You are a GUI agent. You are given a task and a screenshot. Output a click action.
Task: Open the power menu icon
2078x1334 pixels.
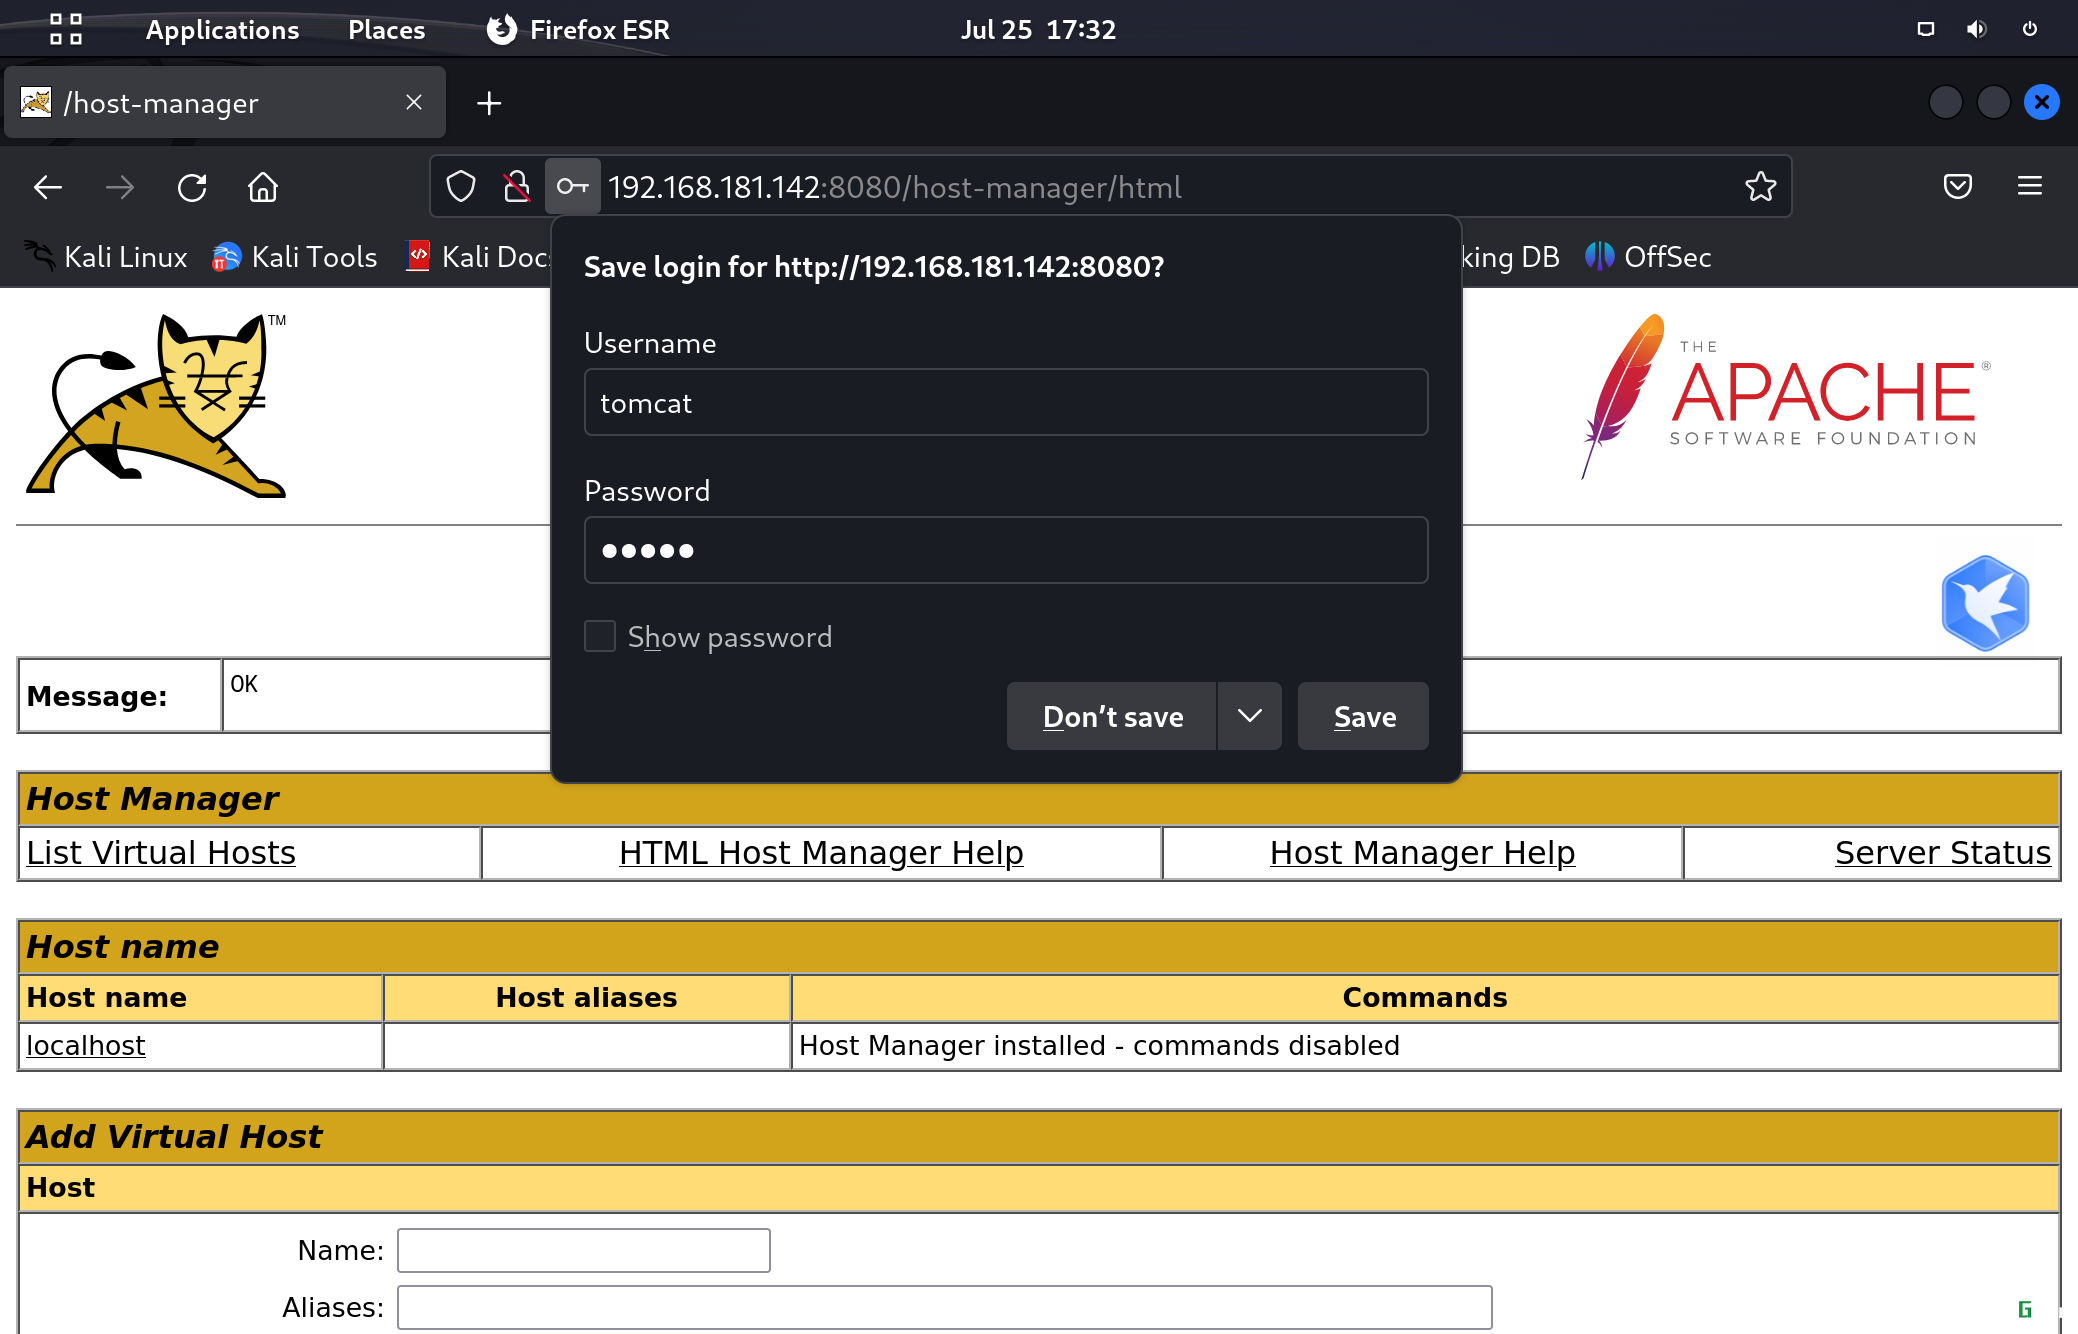(2030, 29)
